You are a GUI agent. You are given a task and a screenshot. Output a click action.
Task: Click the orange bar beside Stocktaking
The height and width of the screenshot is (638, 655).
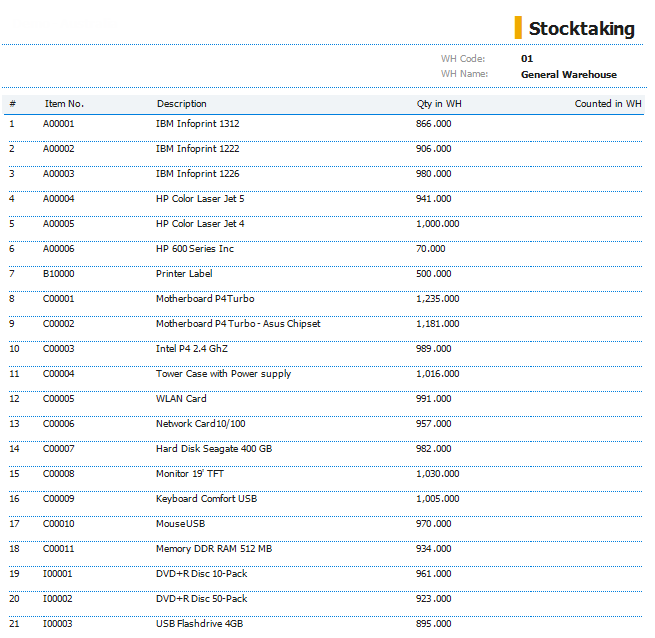click(x=518, y=27)
